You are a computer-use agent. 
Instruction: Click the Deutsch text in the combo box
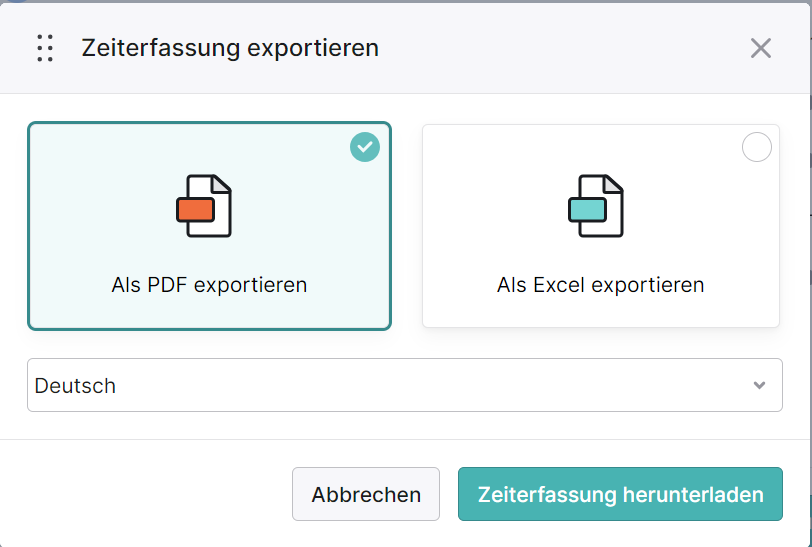click(75, 386)
